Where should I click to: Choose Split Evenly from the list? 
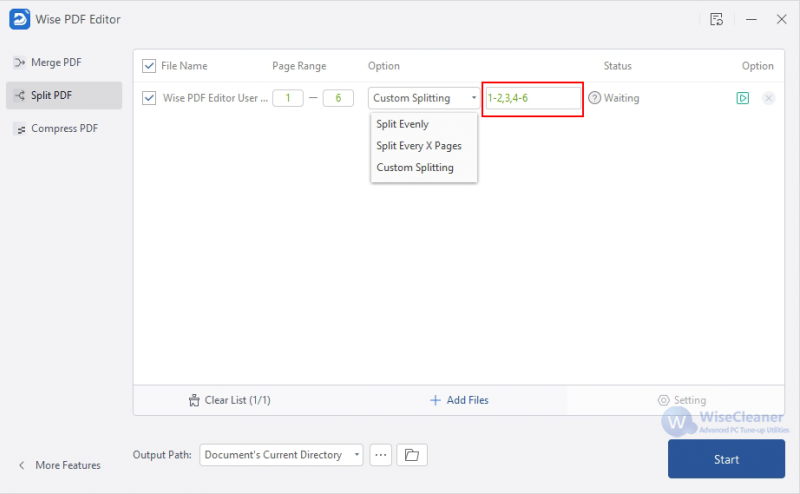point(423,124)
